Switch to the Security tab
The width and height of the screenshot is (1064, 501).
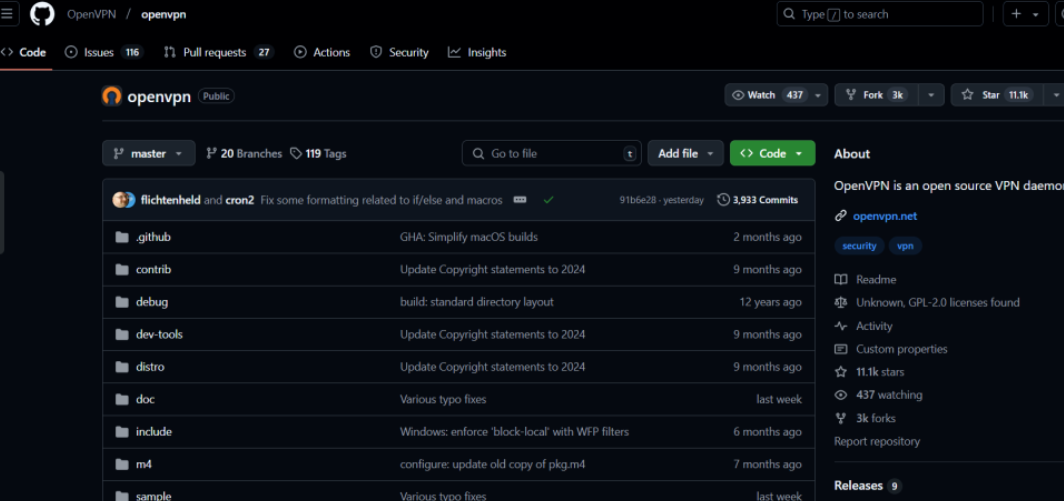click(x=399, y=52)
